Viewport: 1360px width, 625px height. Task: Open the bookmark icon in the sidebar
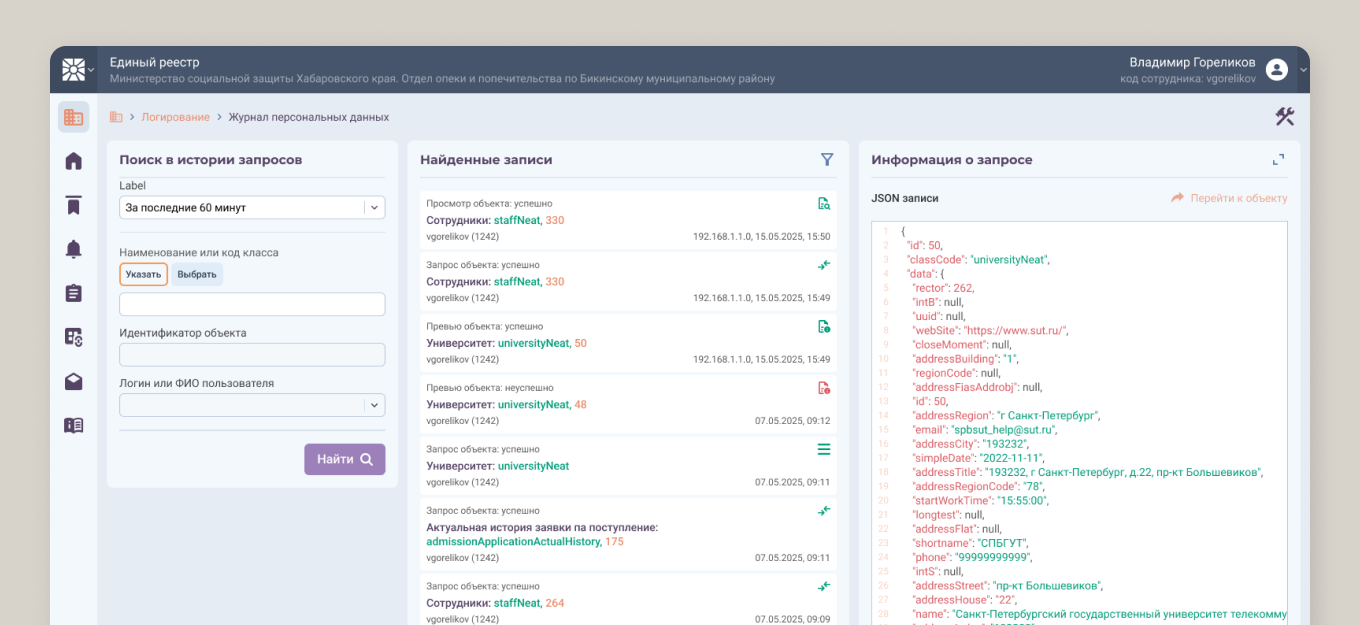[x=73, y=205]
